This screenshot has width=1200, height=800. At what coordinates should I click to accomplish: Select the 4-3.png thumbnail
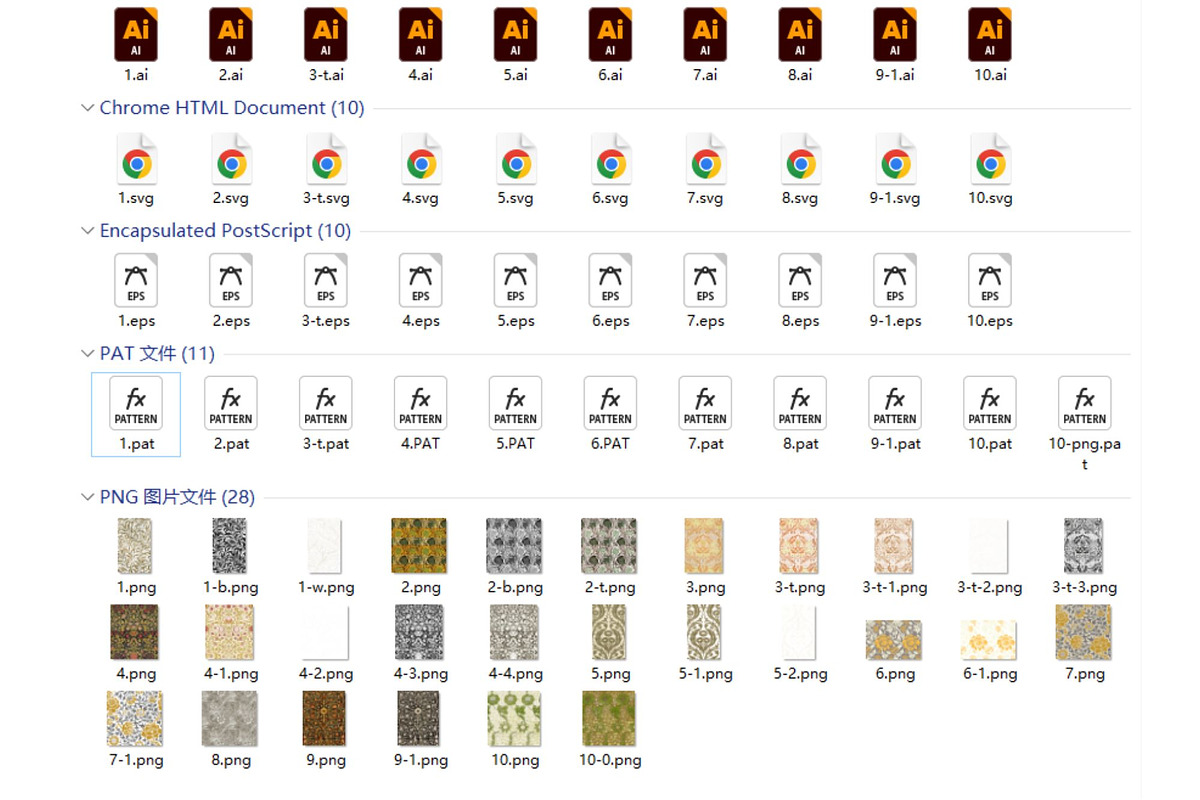[420, 632]
